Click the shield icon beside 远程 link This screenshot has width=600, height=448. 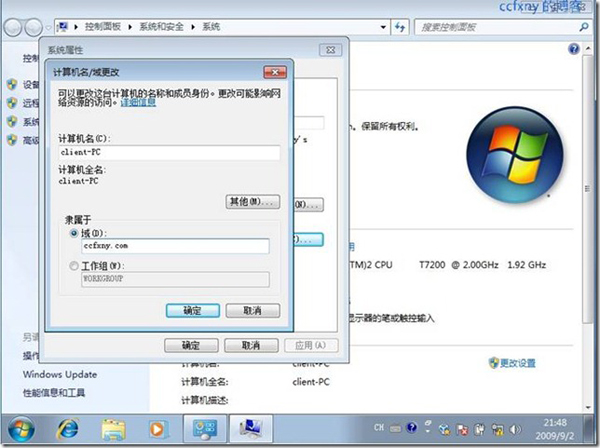12,103
